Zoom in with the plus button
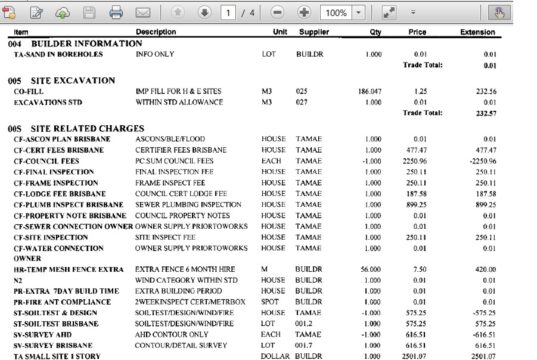The height and width of the screenshot is (360, 537). pos(304,13)
